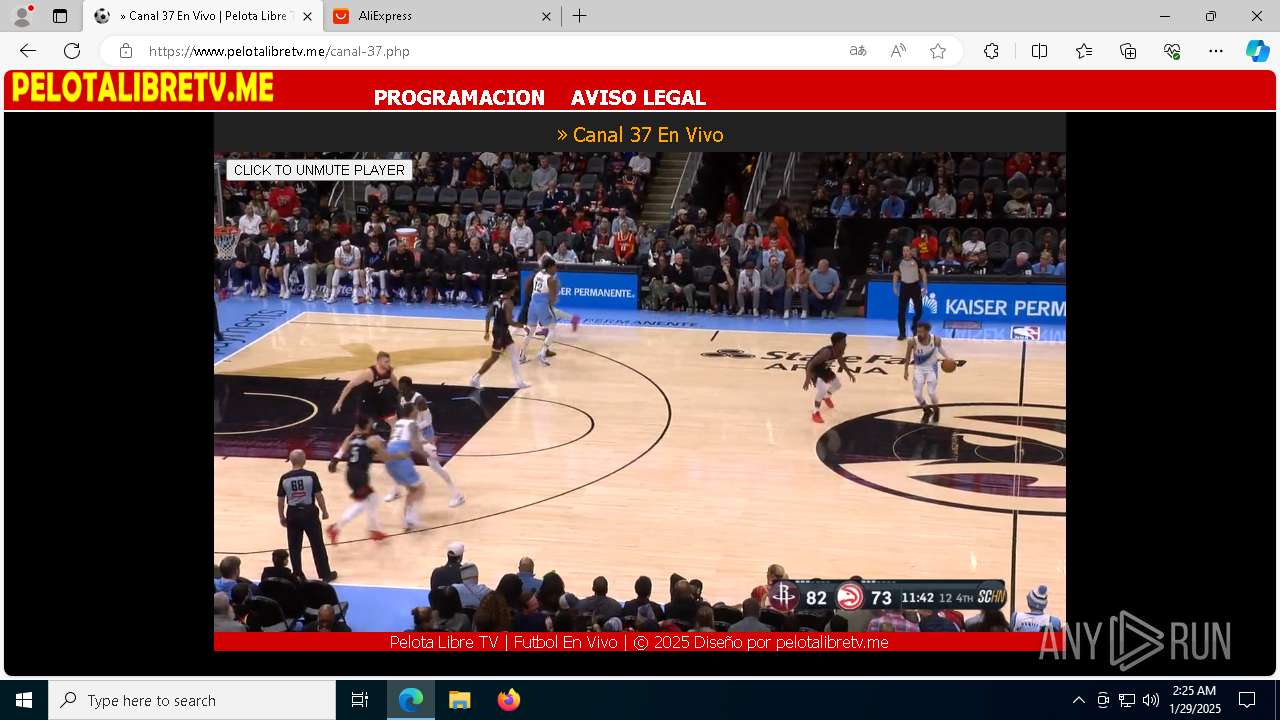Activate the Read aloud icon
The width and height of the screenshot is (1280, 720).
tap(898, 51)
